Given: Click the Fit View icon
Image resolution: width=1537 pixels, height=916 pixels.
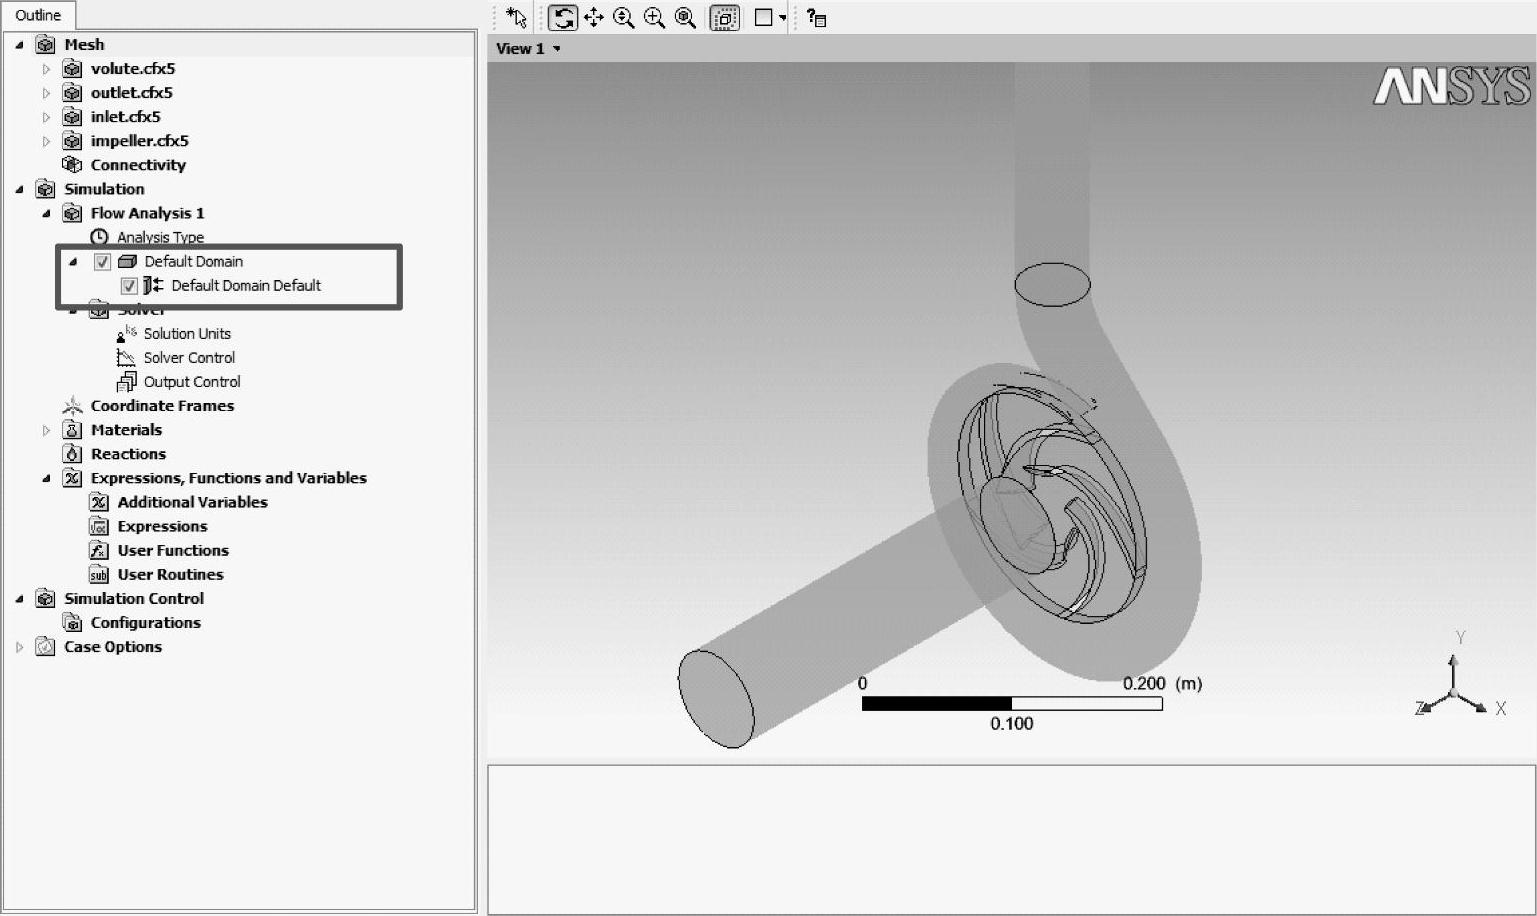Looking at the screenshot, I should tap(686, 18).
